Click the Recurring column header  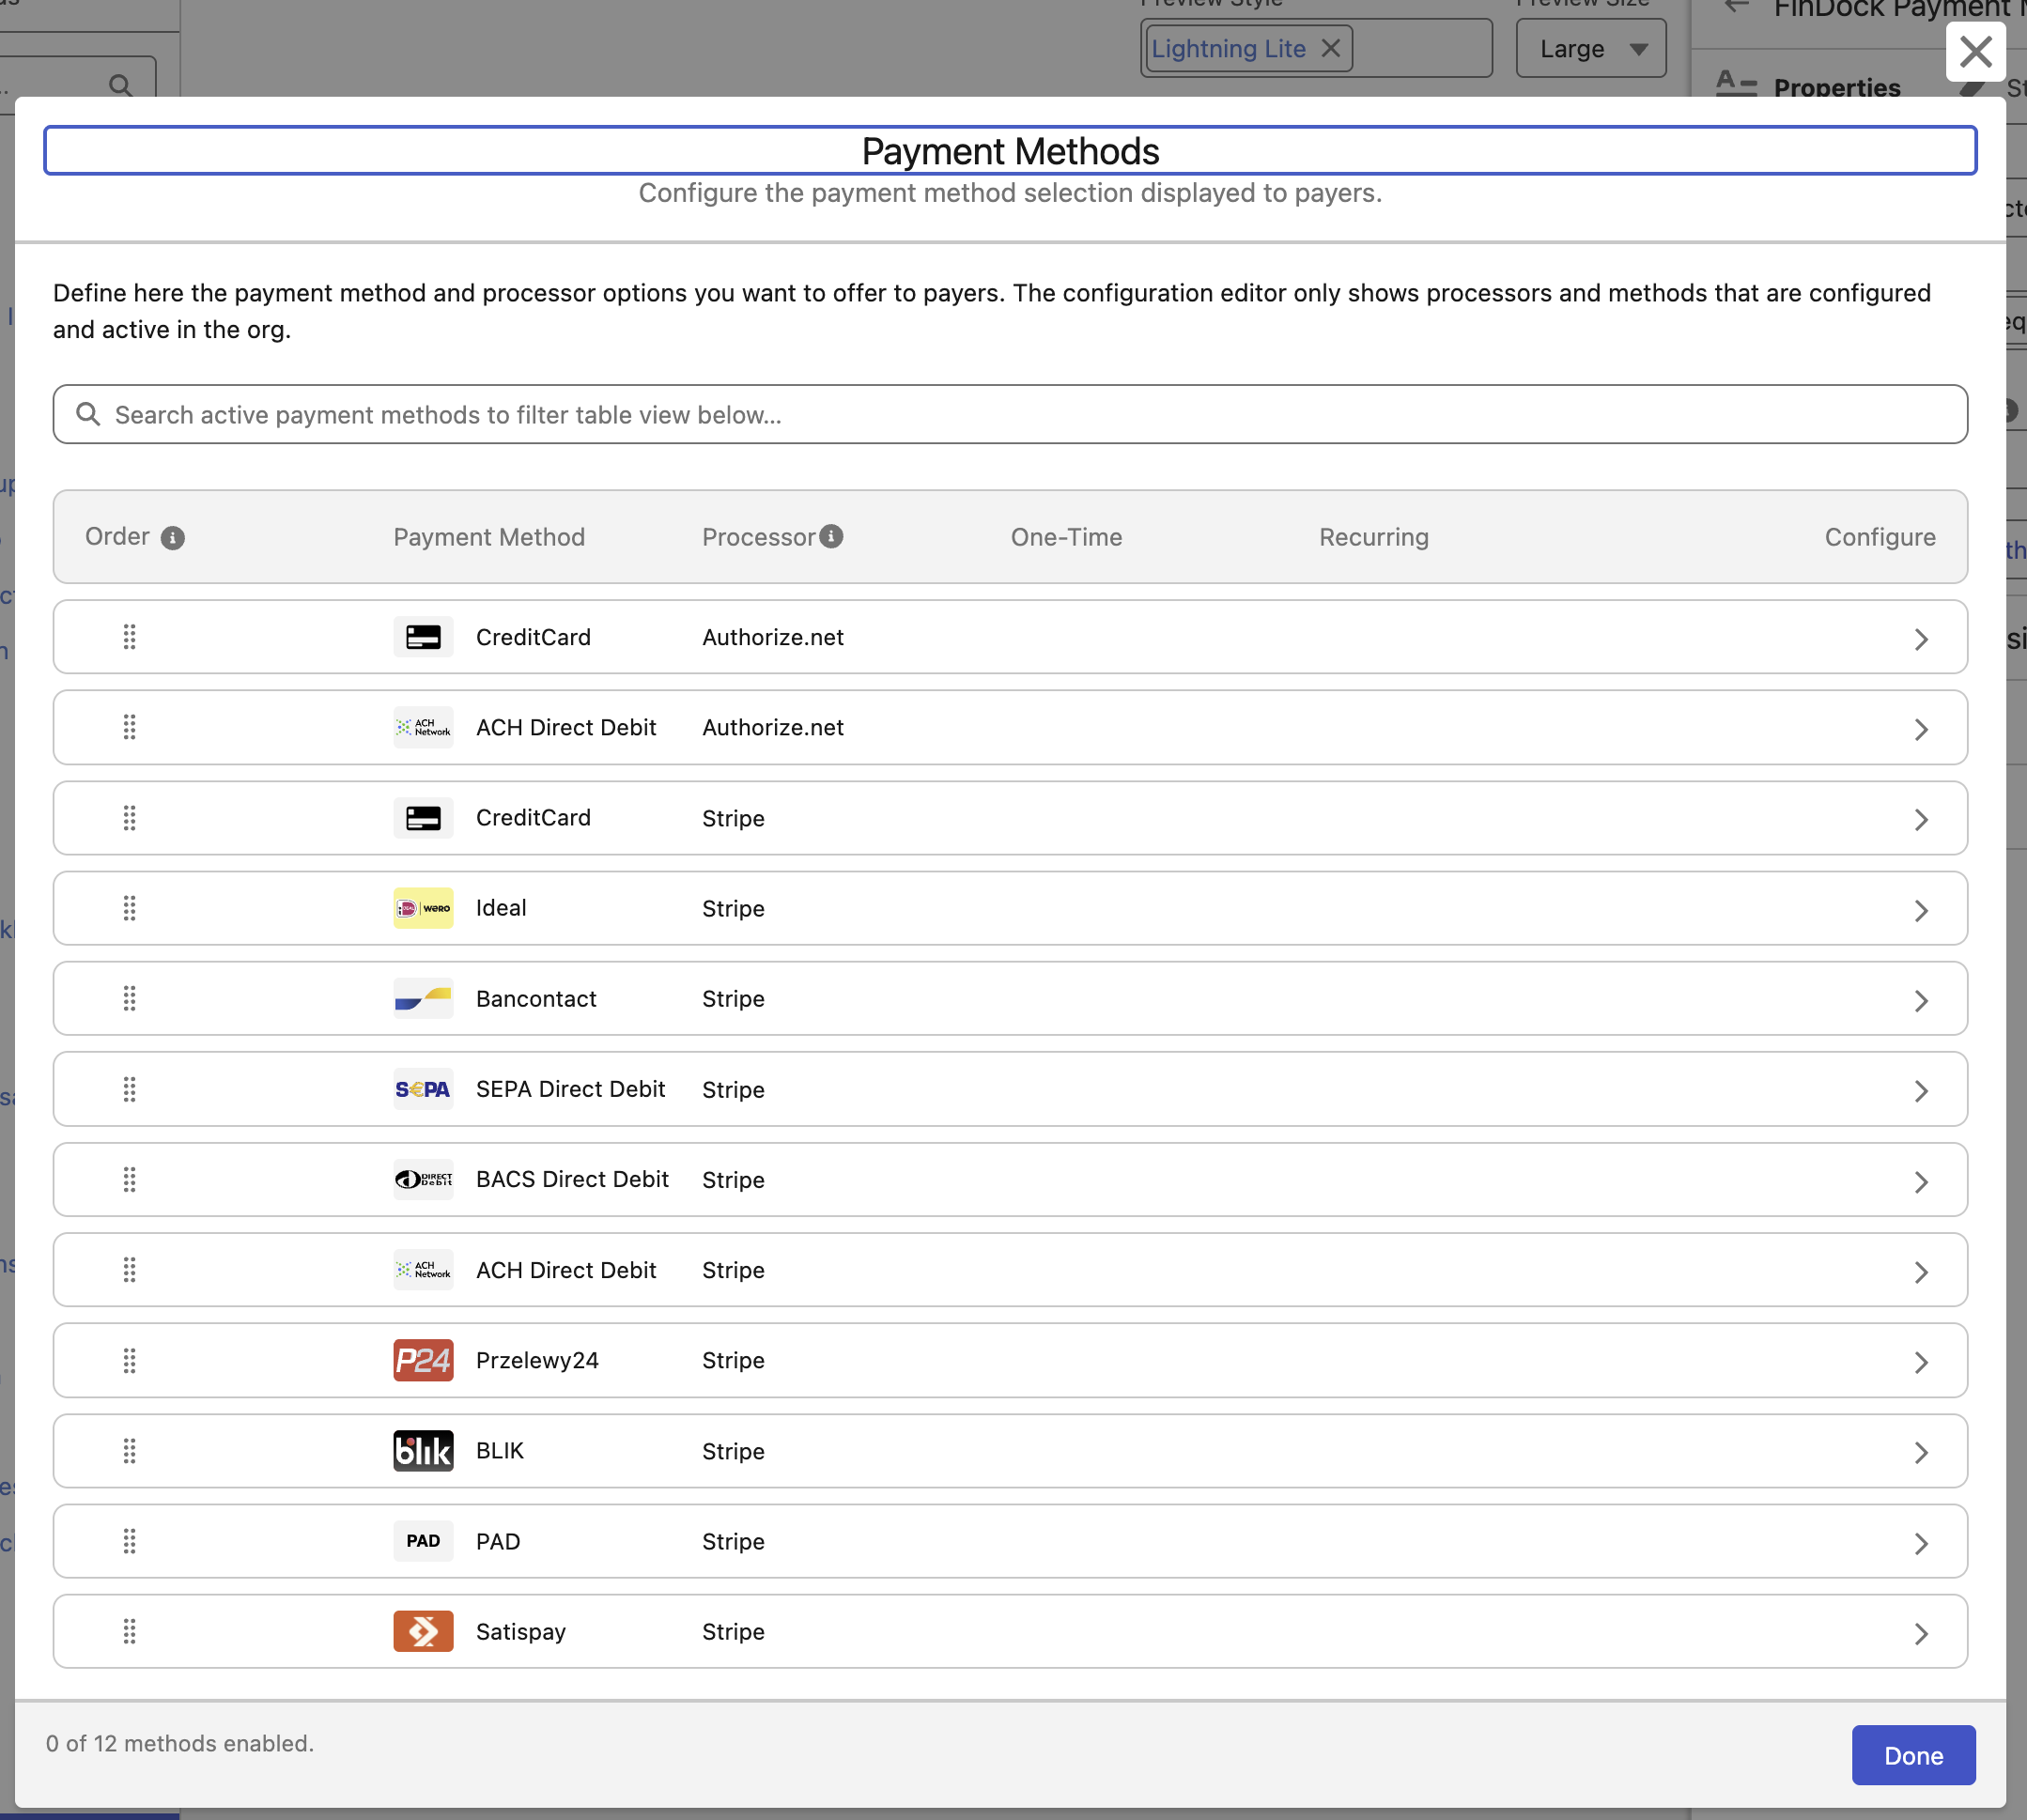(1373, 537)
